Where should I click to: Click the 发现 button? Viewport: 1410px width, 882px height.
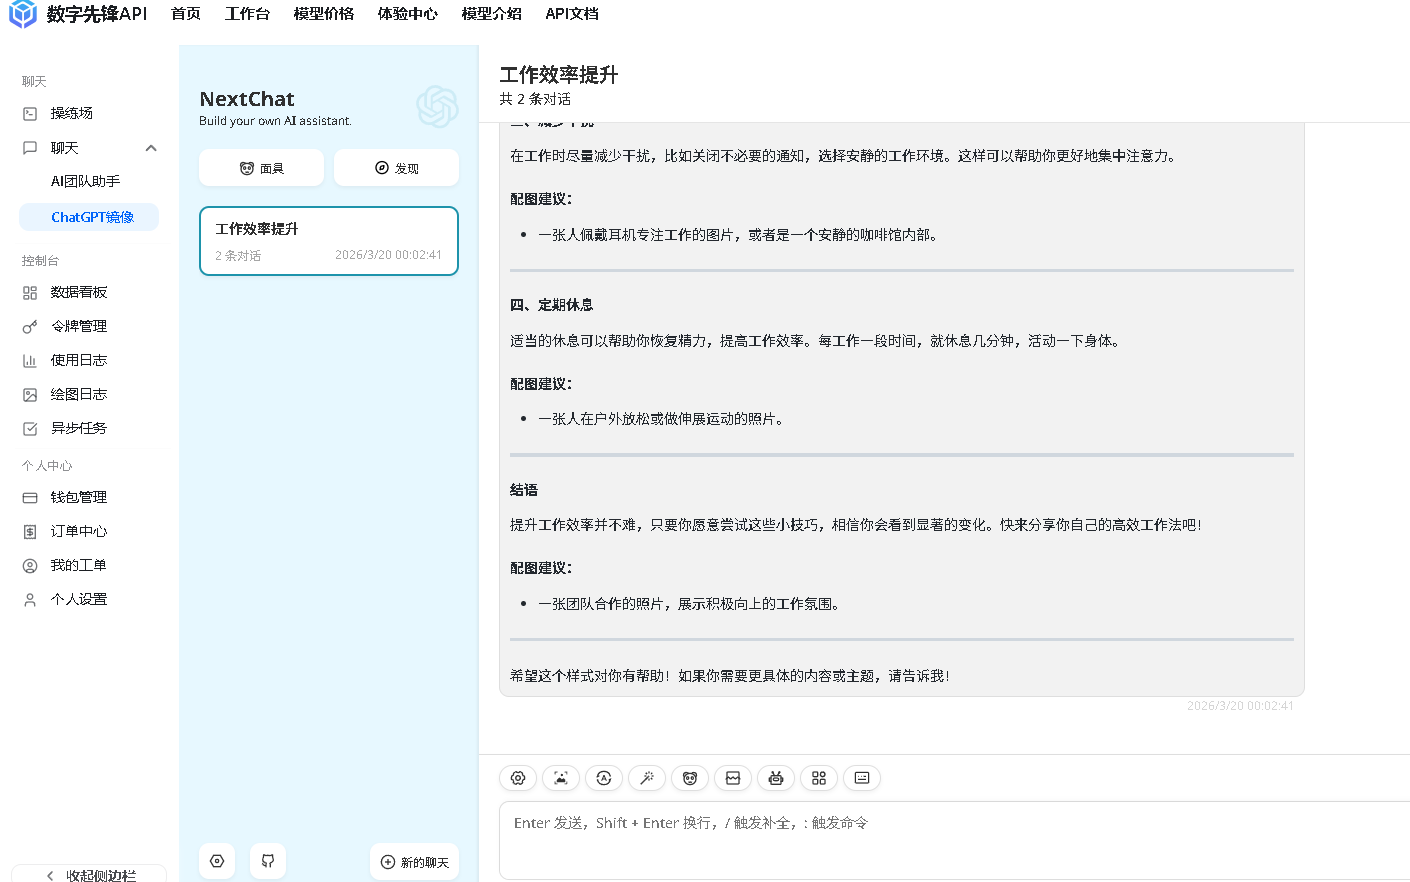click(x=396, y=168)
